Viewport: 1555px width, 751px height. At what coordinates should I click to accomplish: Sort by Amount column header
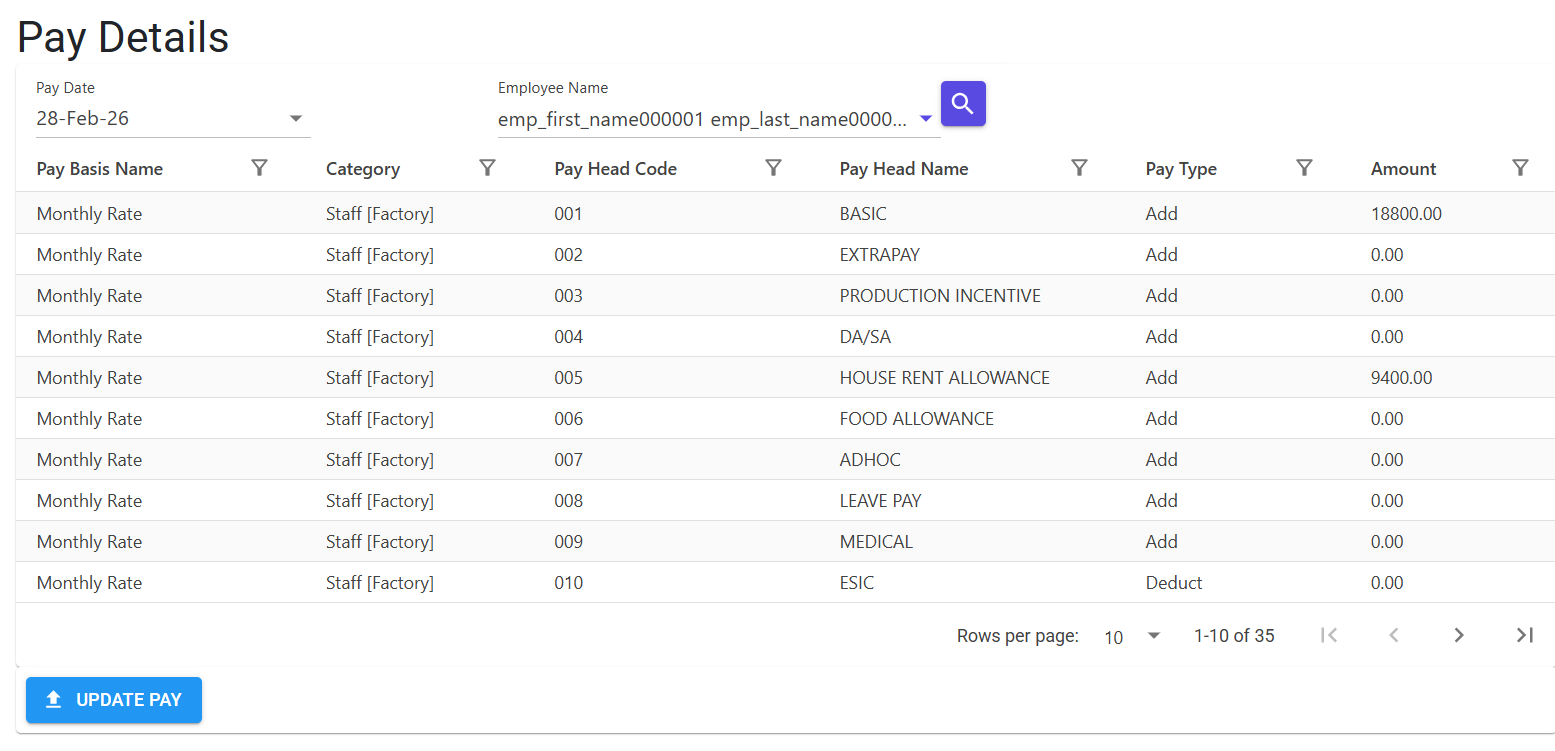(1404, 169)
